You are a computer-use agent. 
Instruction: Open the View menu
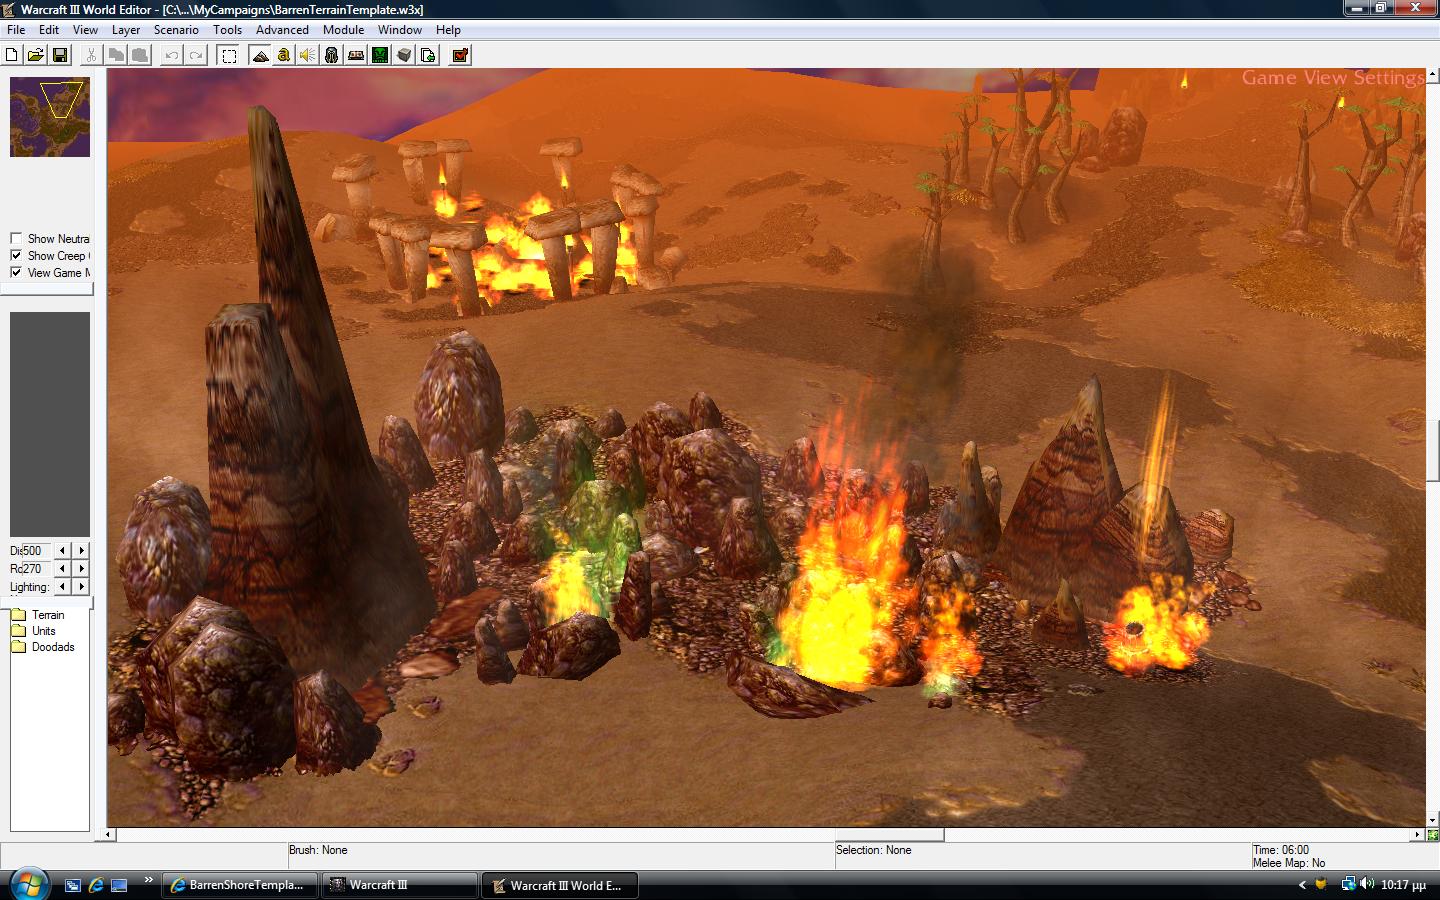tap(85, 30)
